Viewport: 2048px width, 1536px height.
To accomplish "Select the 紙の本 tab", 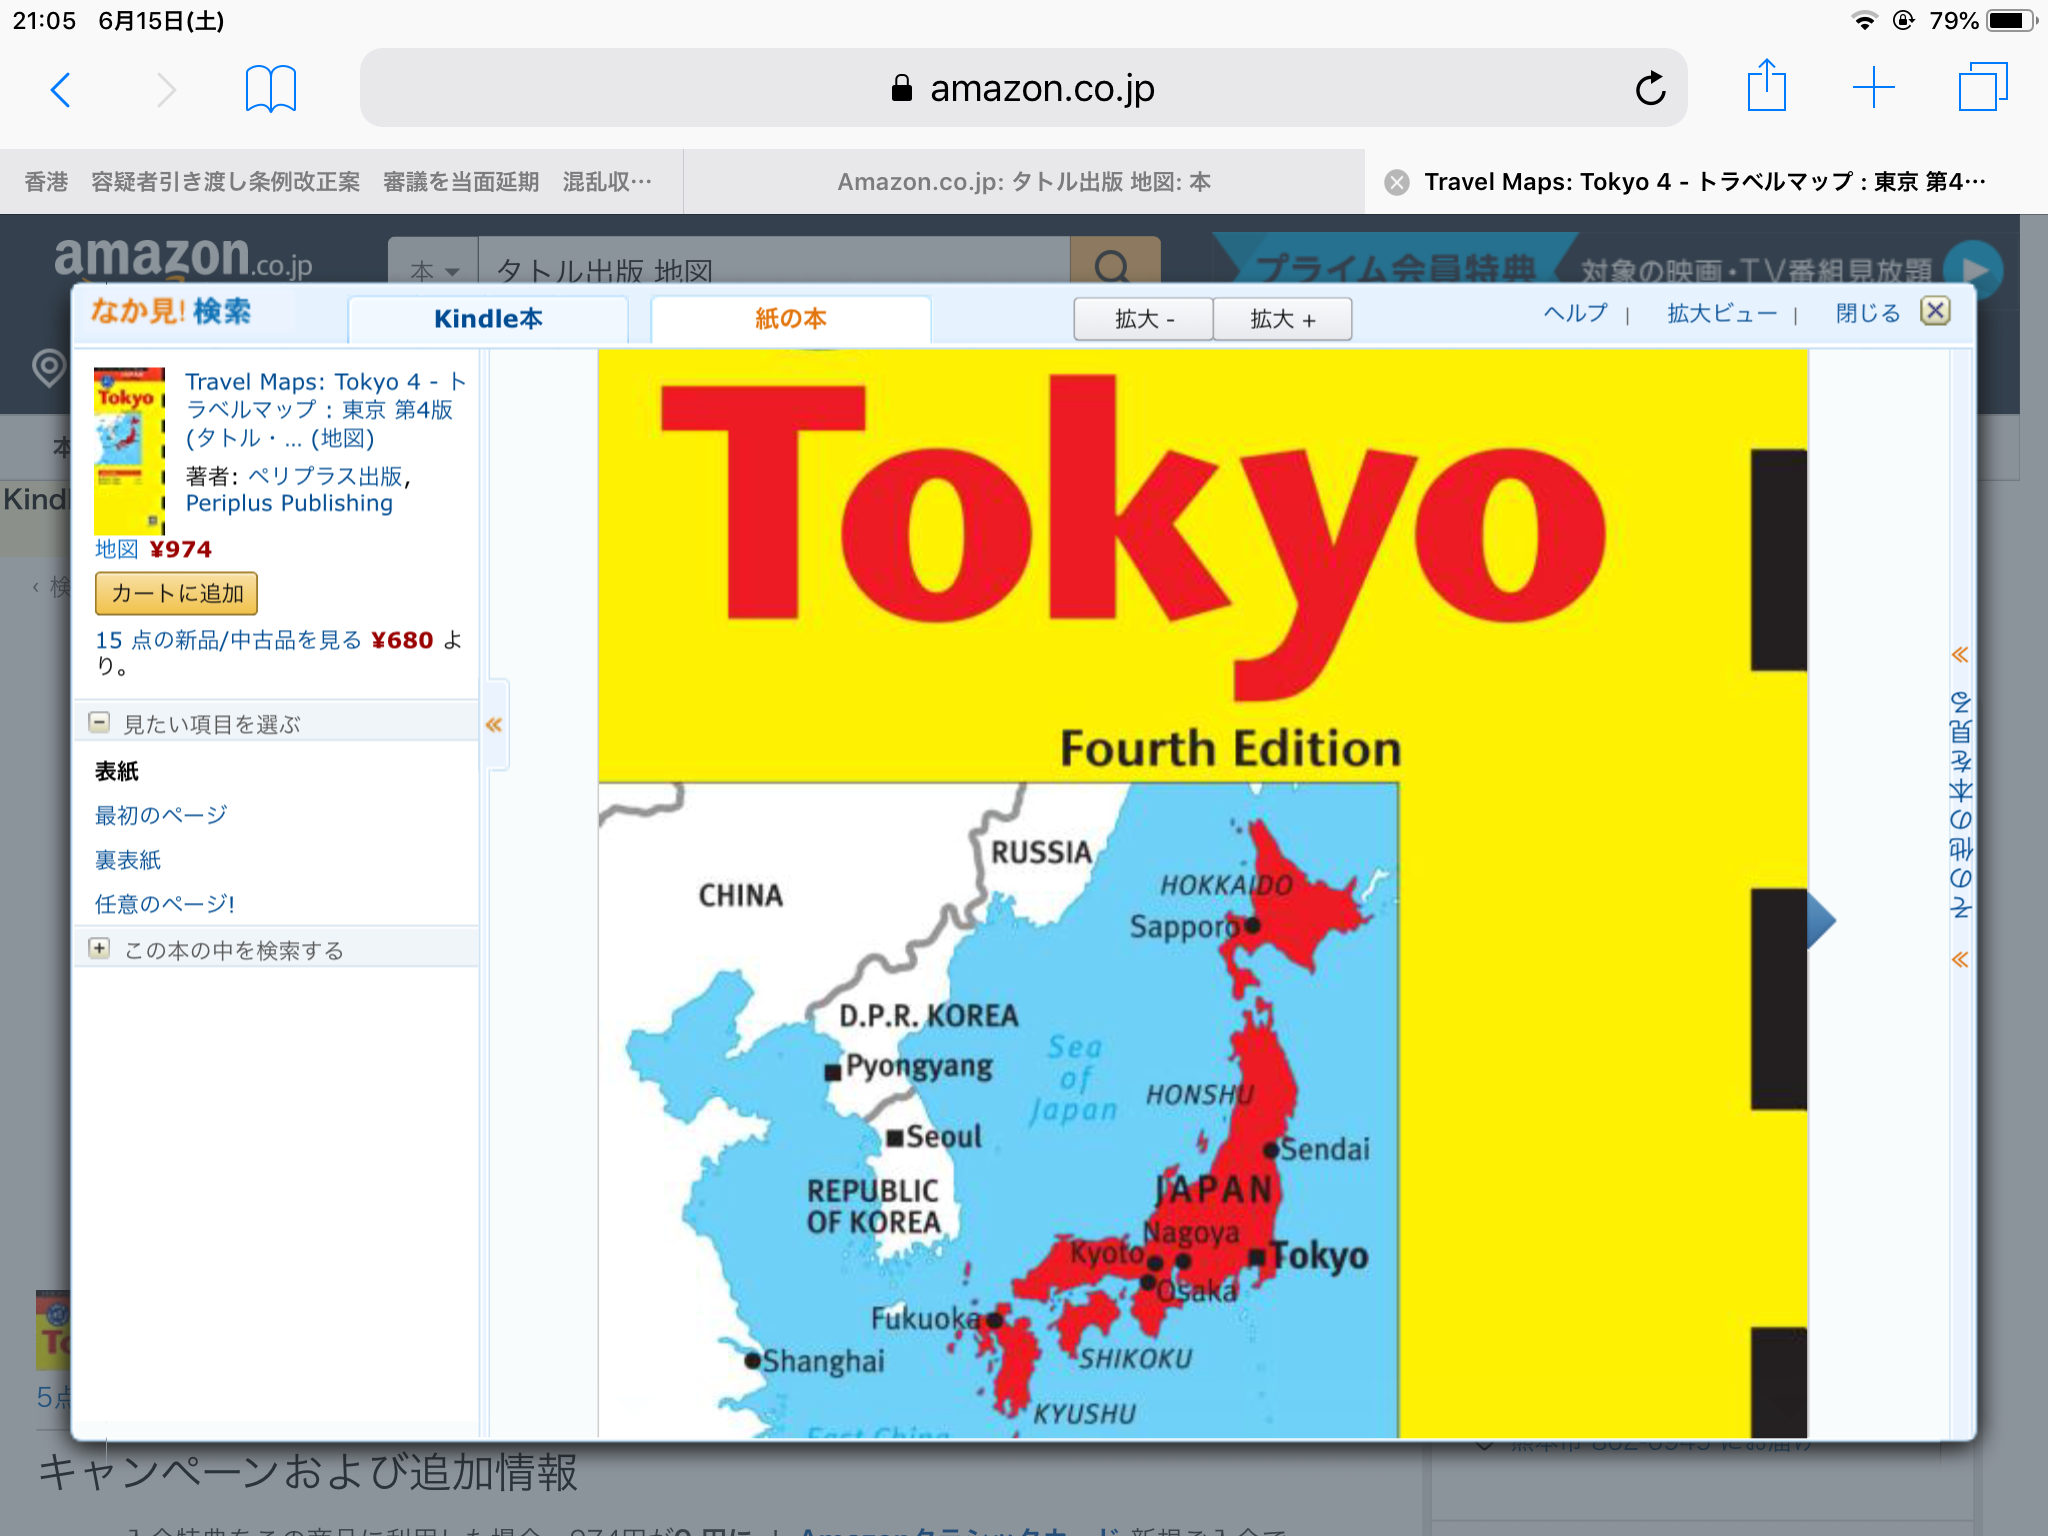I will (790, 319).
